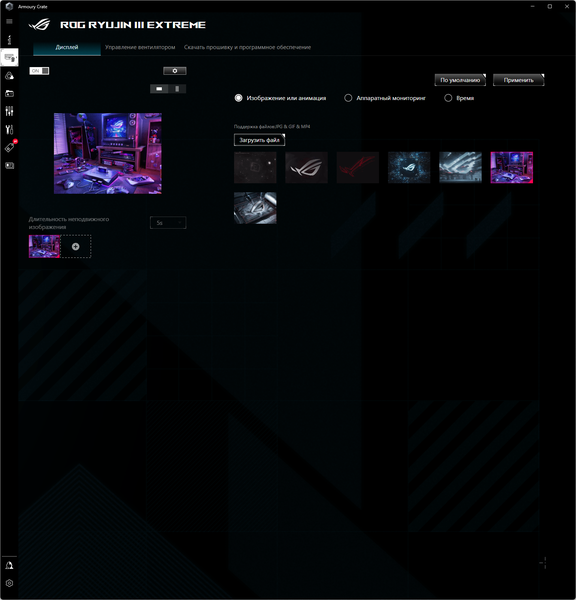576x600 pixels.
Task: Click the Загрузить файл button
Action: pos(259,140)
